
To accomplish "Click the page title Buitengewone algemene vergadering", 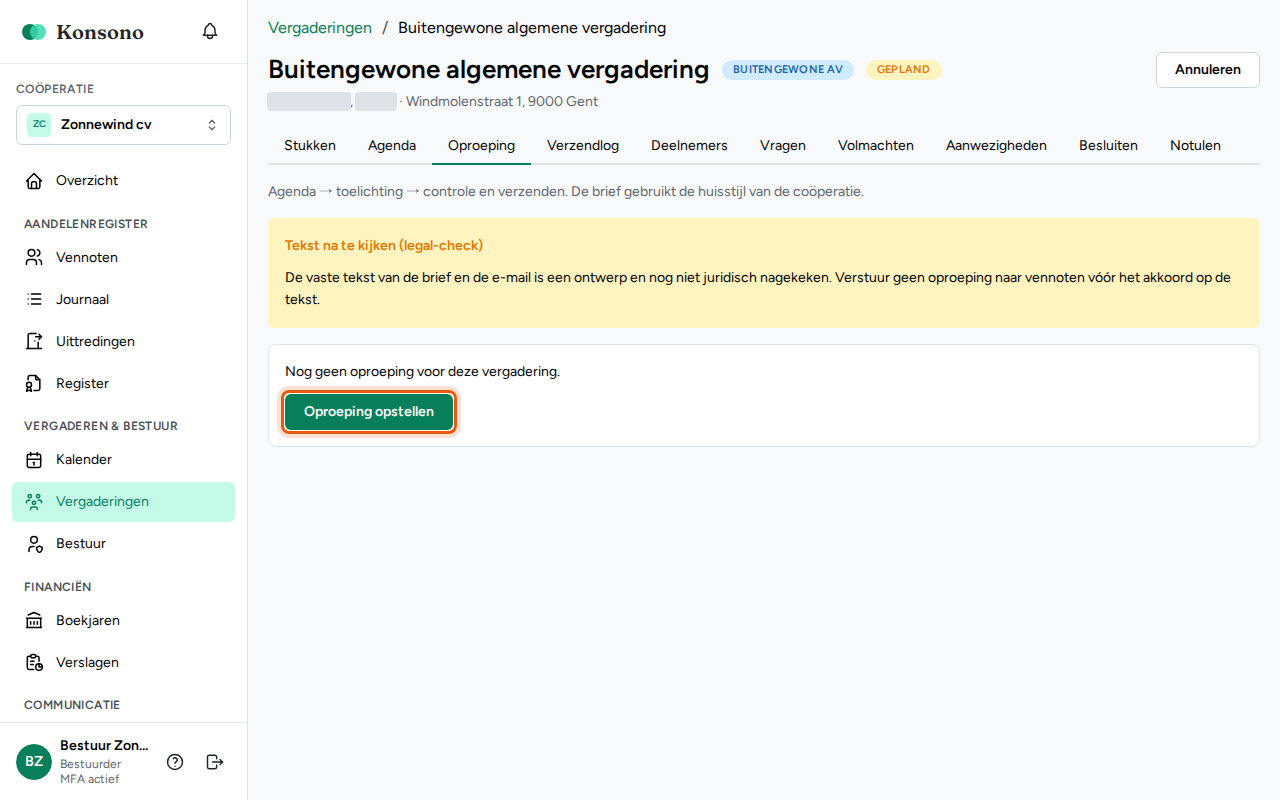I will click(x=488, y=70).
